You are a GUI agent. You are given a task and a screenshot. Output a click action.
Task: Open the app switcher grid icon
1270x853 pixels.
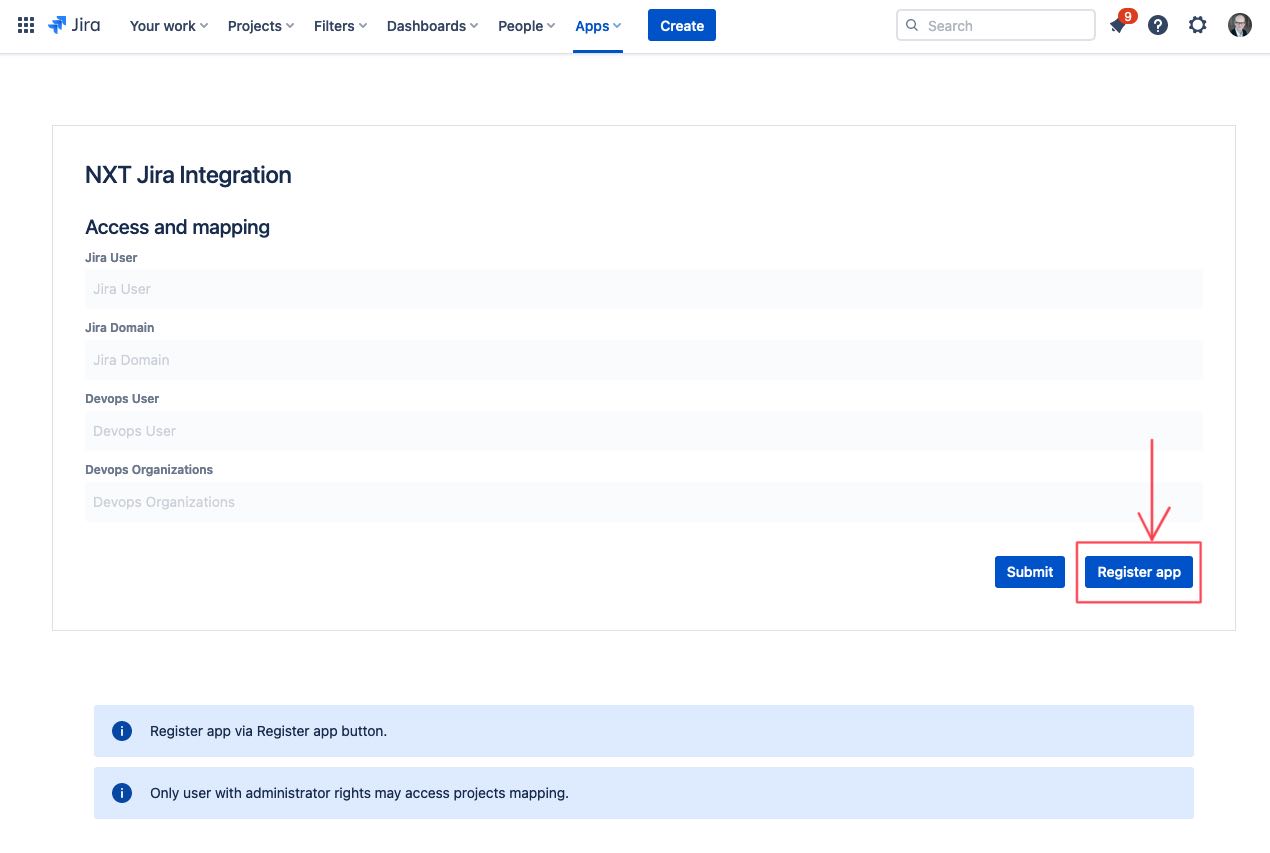27,26
